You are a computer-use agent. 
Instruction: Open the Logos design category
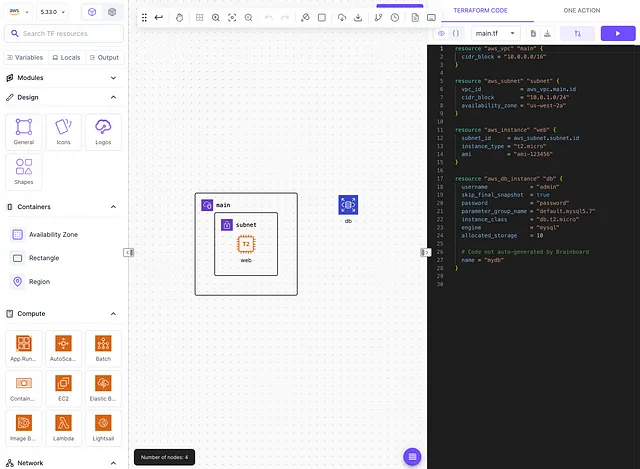pyautogui.click(x=103, y=132)
